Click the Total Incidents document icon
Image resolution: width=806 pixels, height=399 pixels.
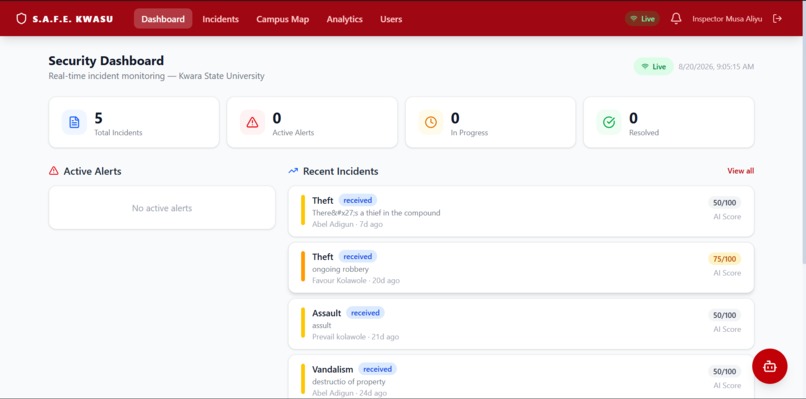pyautogui.click(x=75, y=122)
